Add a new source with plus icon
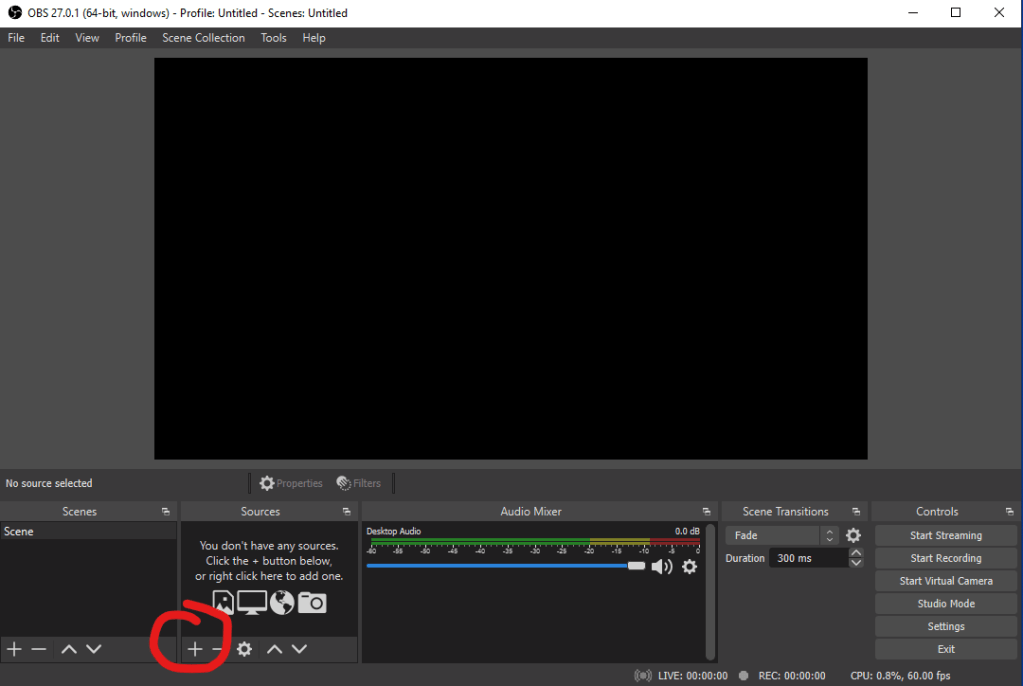The image size is (1023, 686). coord(194,649)
